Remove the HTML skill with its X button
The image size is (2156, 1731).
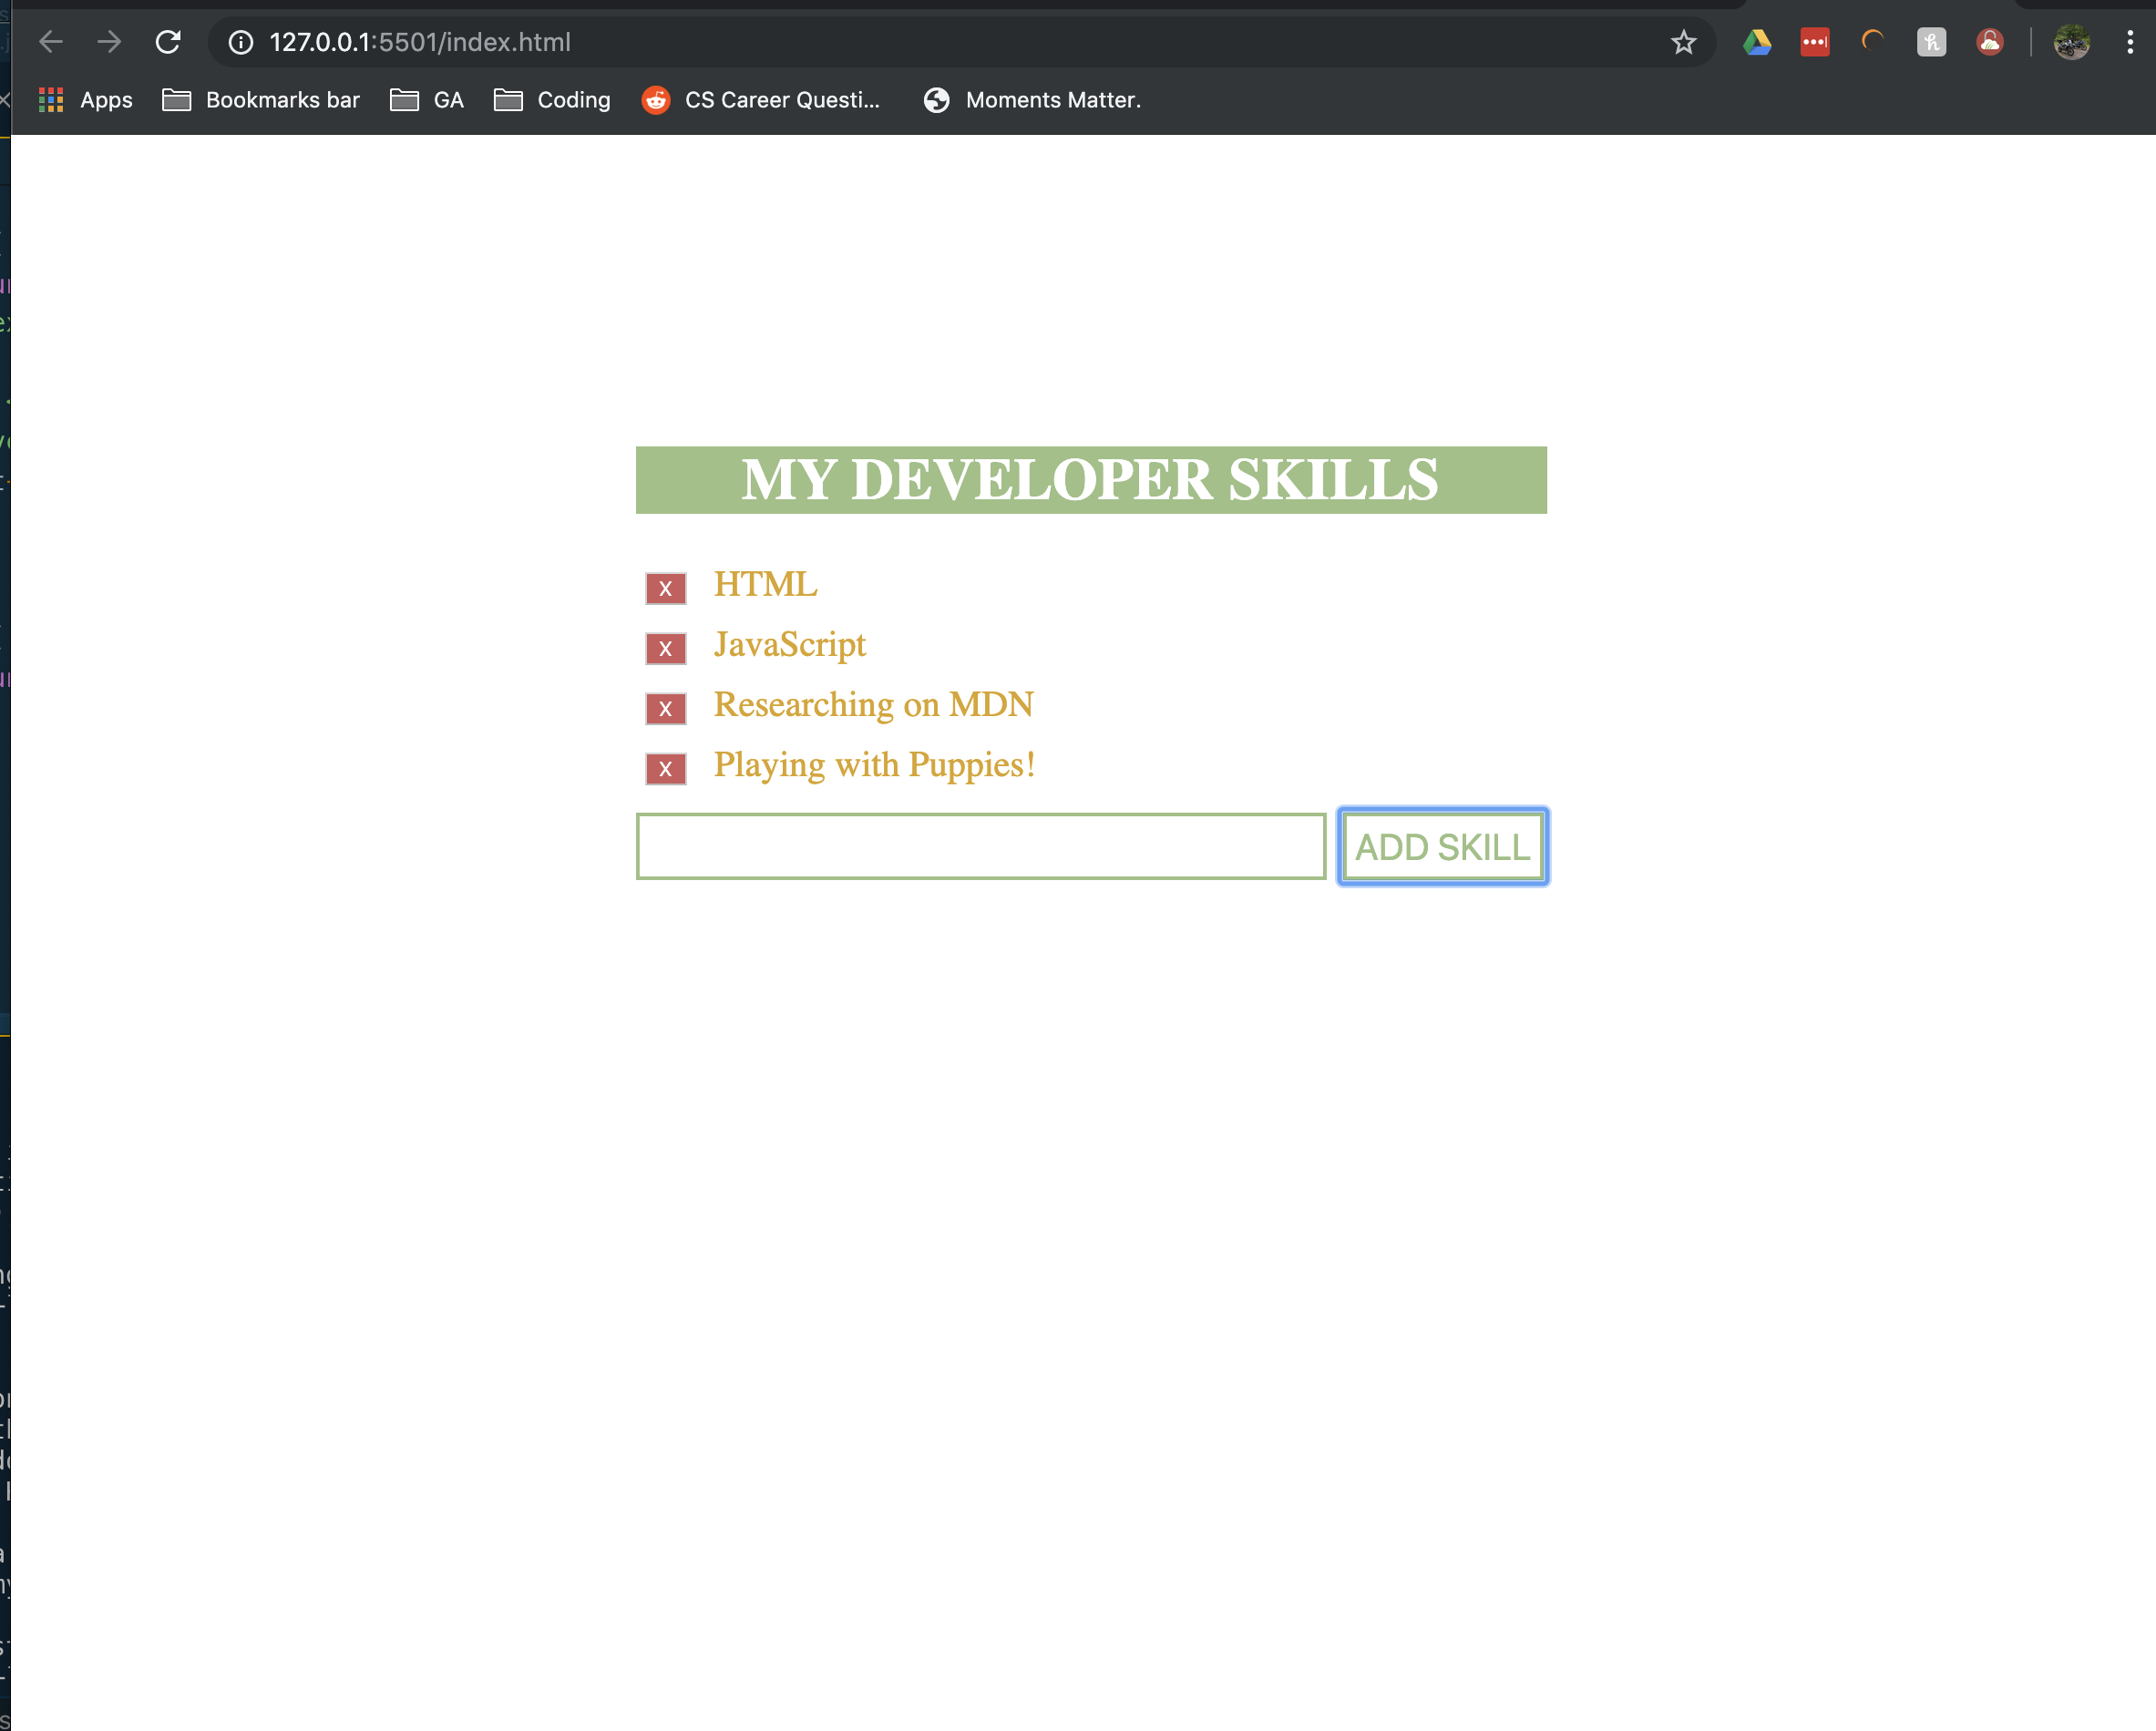(x=665, y=589)
